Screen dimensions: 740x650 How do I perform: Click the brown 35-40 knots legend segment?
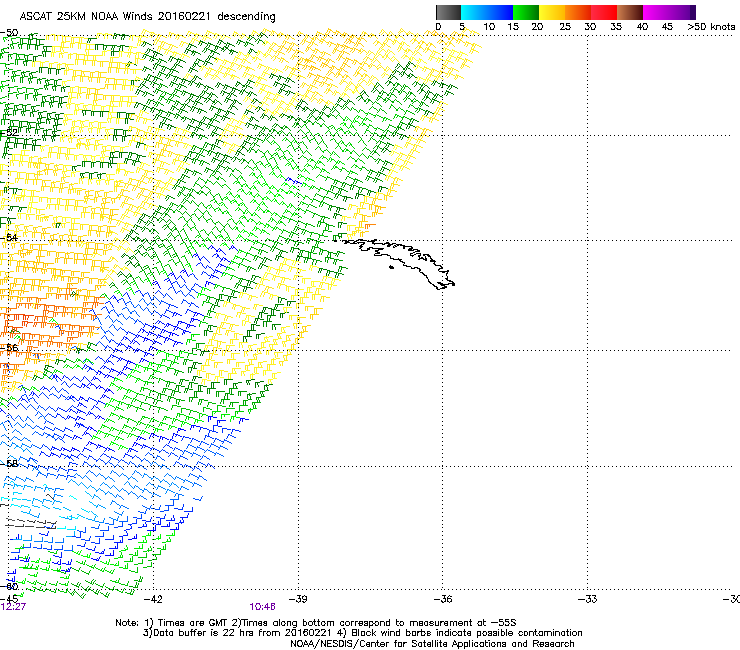tap(630, 12)
